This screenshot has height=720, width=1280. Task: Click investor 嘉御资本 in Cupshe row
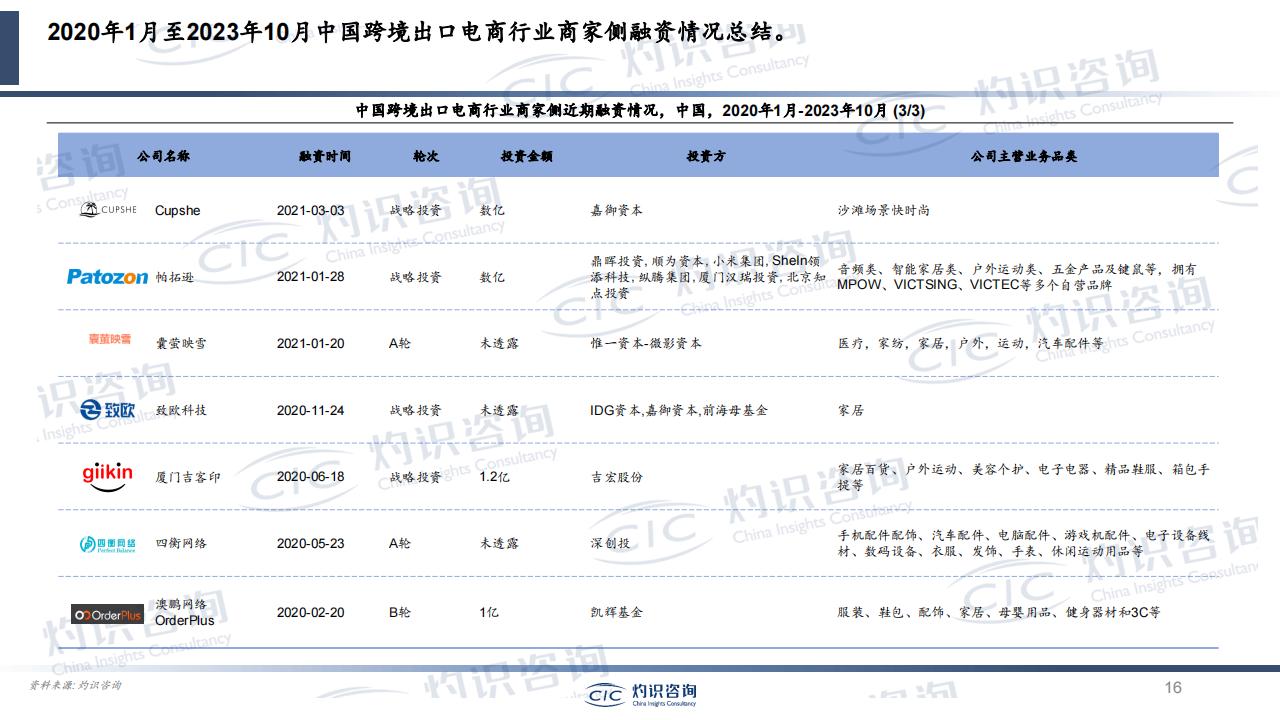pos(617,210)
